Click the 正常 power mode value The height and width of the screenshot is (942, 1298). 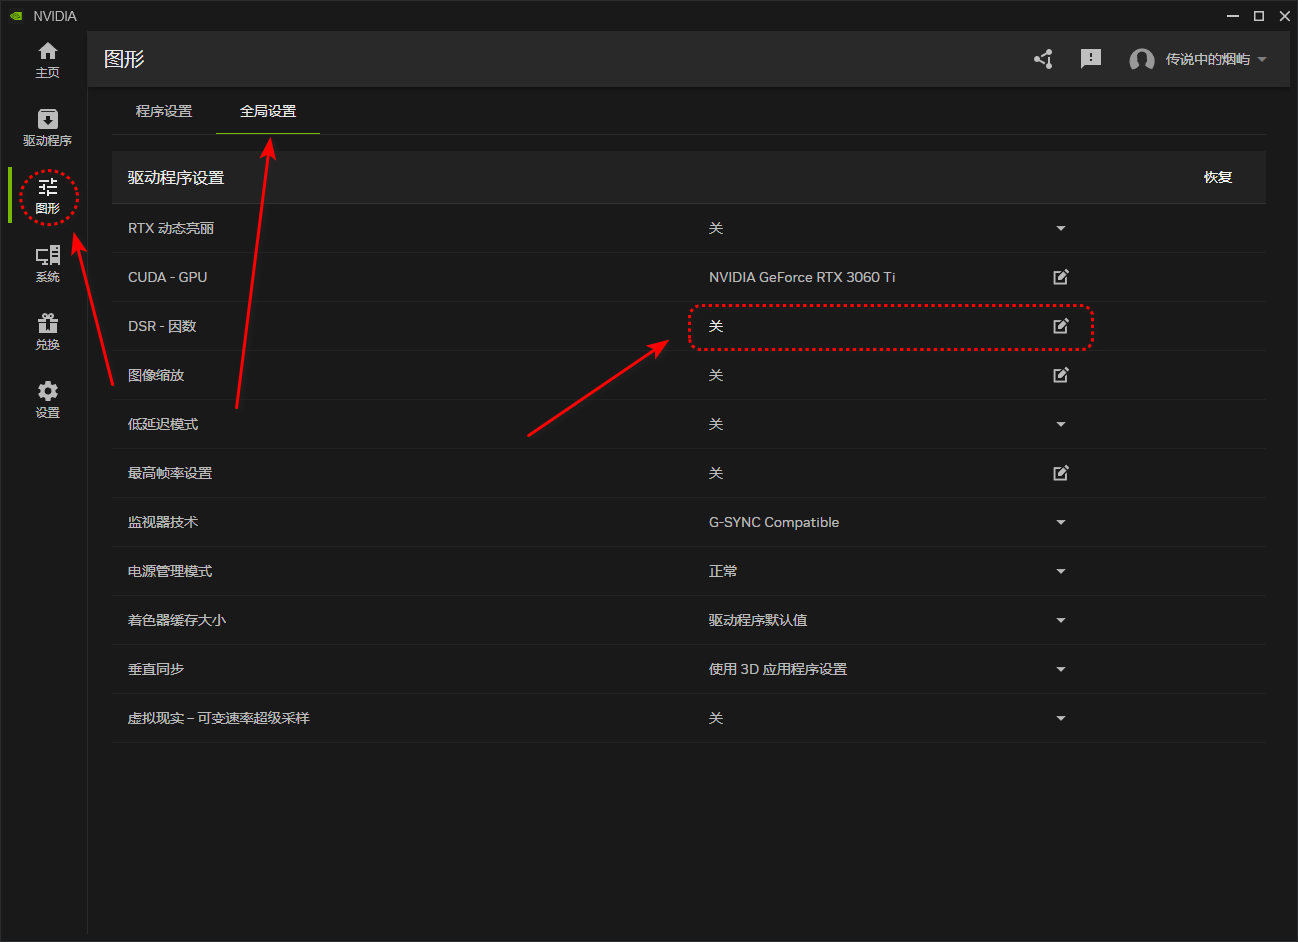(723, 571)
